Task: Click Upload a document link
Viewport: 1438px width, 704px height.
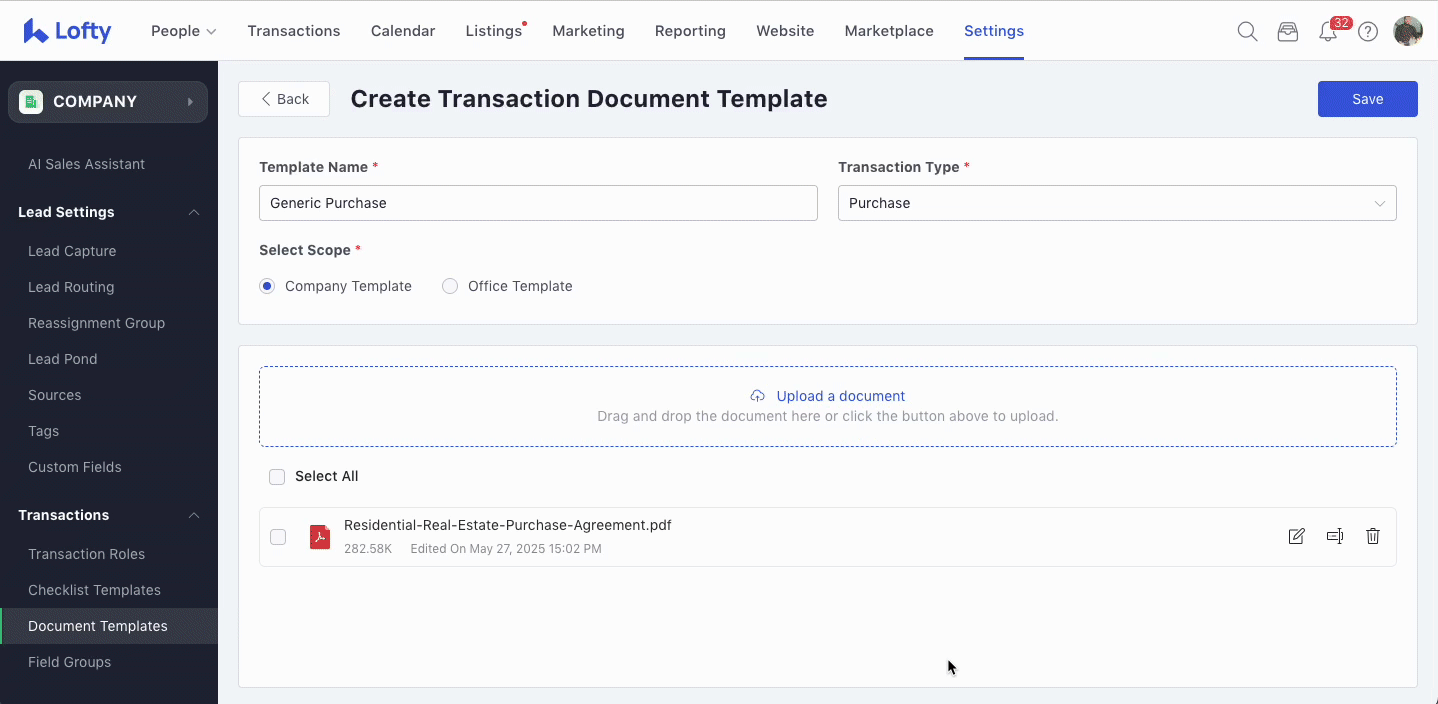Action: (841, 396)
